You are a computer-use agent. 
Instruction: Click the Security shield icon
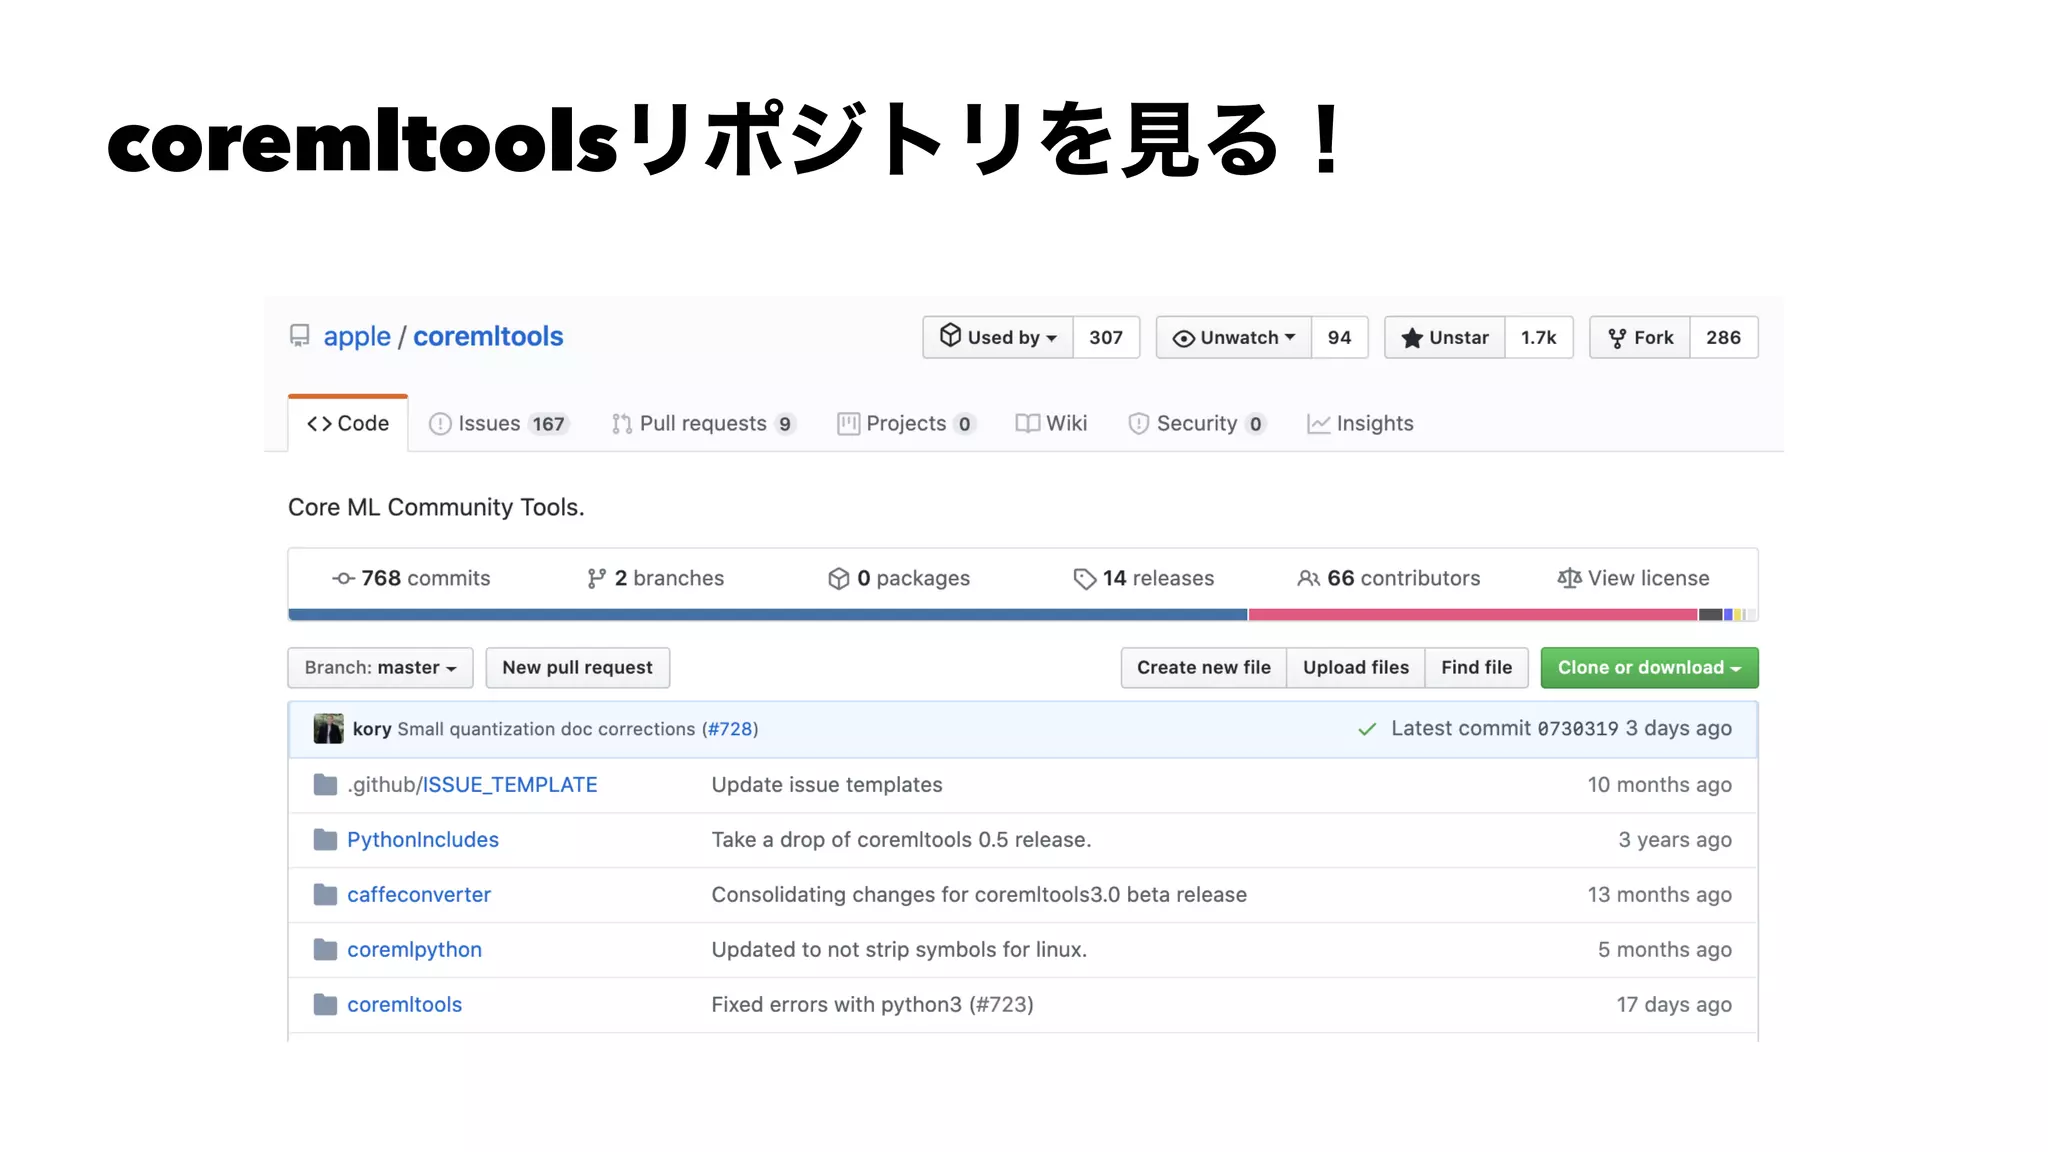tap(1138, 424)
